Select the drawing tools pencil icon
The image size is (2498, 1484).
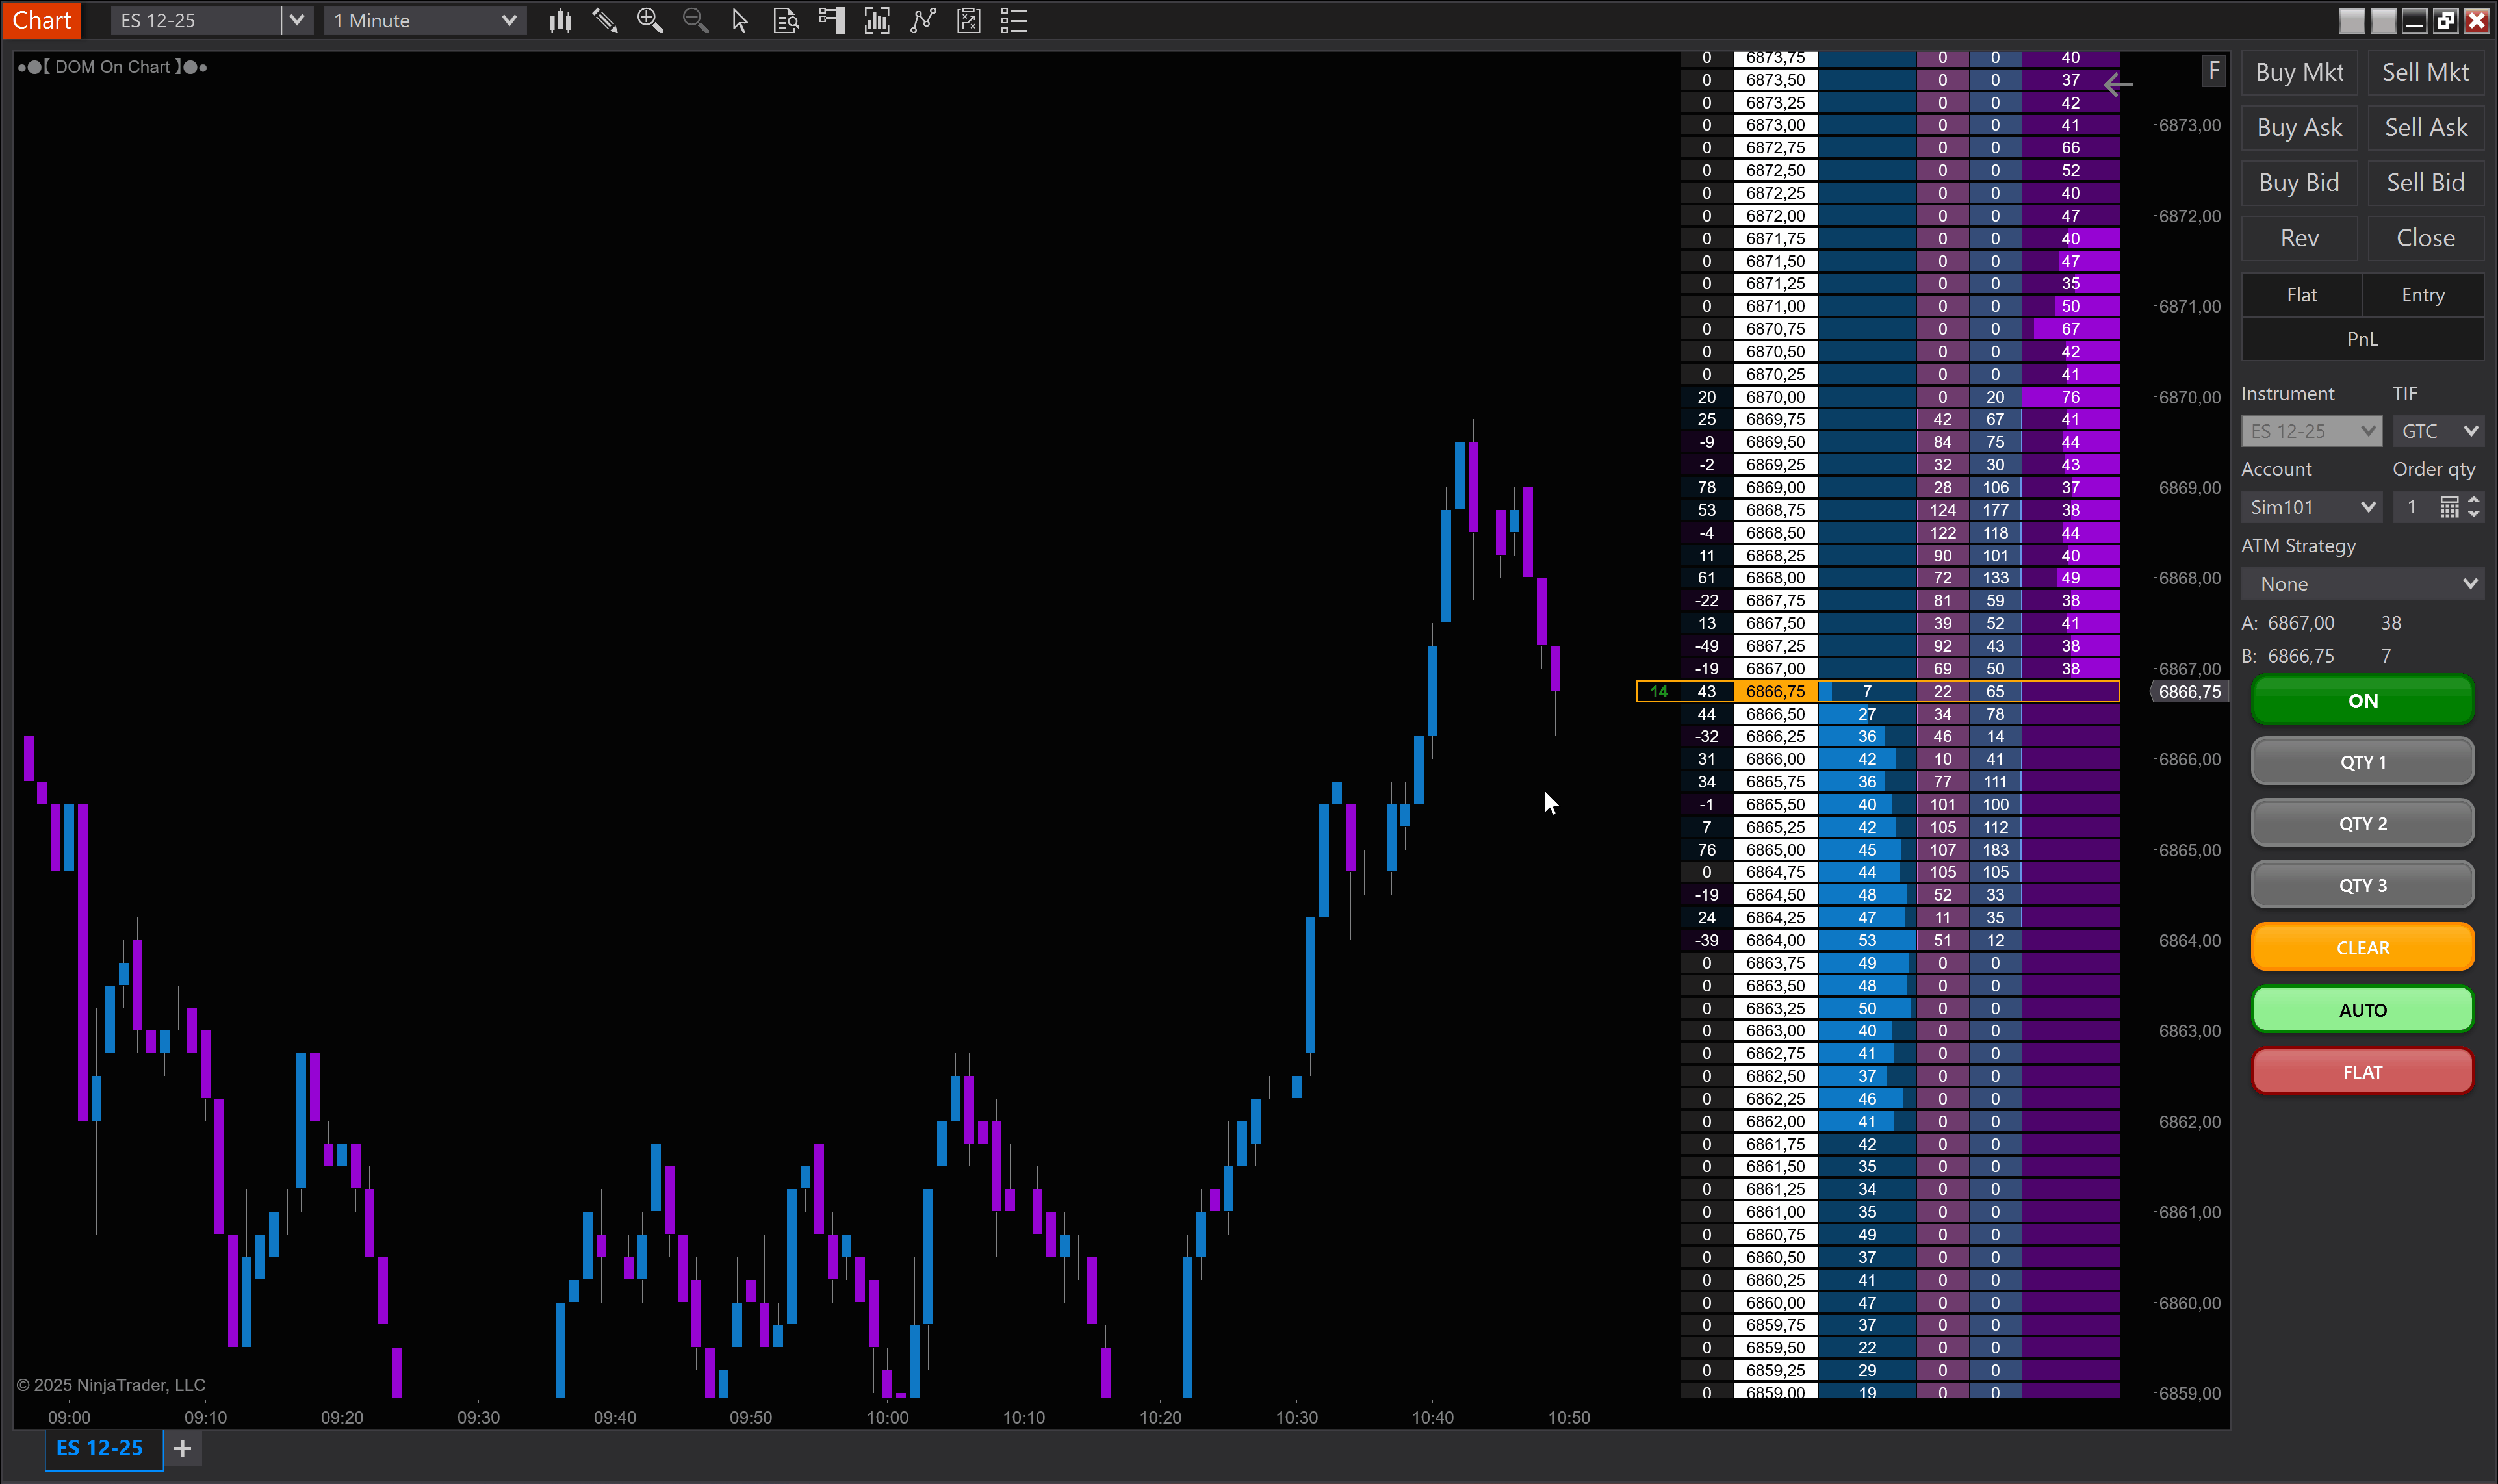click(x=604, y=21)
